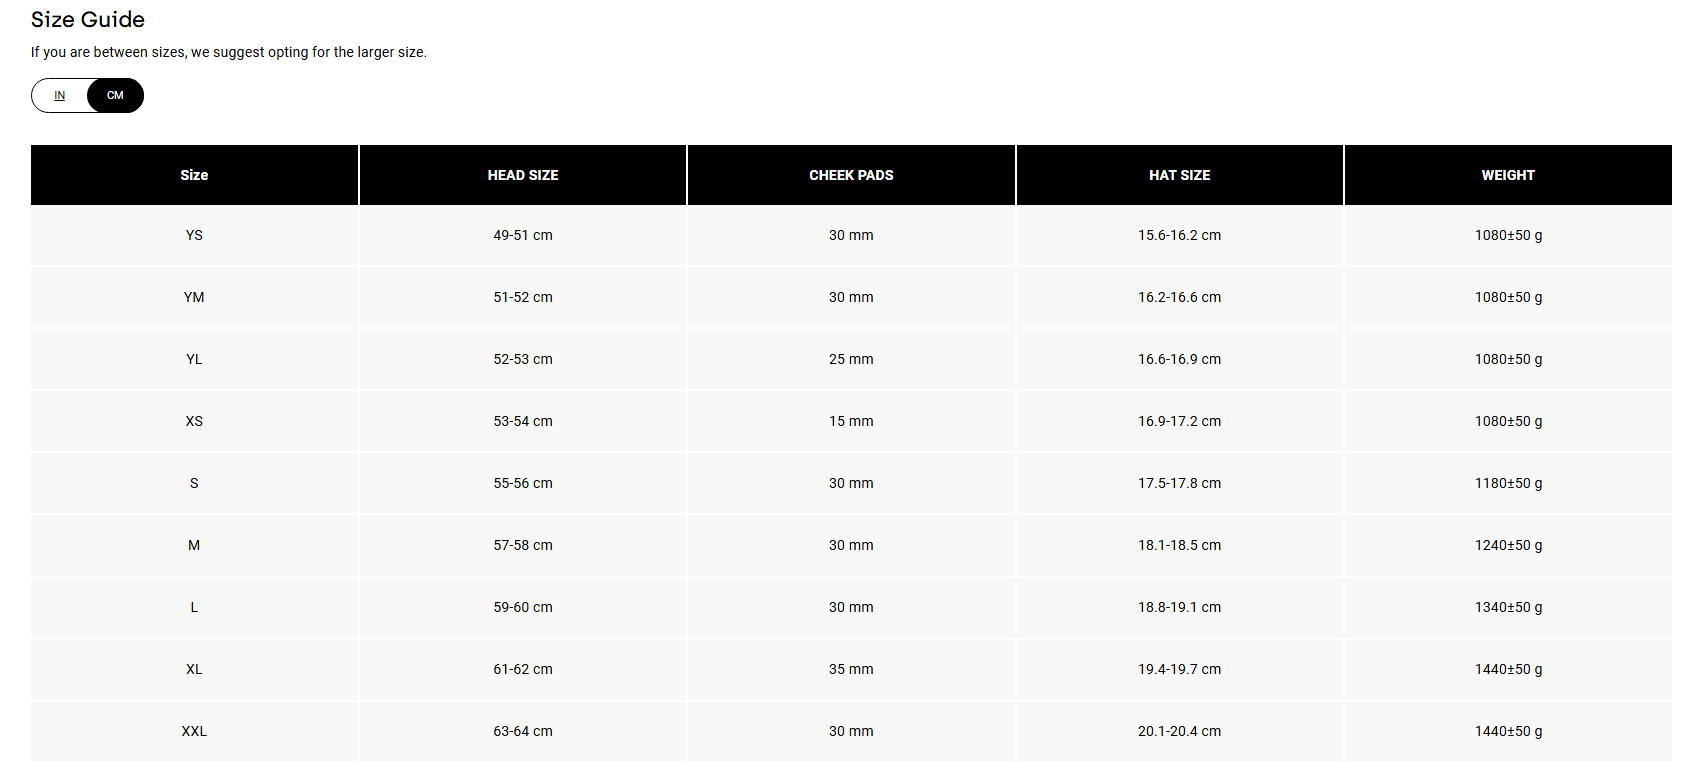The image size is (1706, 783).
Task: Click the HEAD SIZE column header
Action: pos(523,175)
